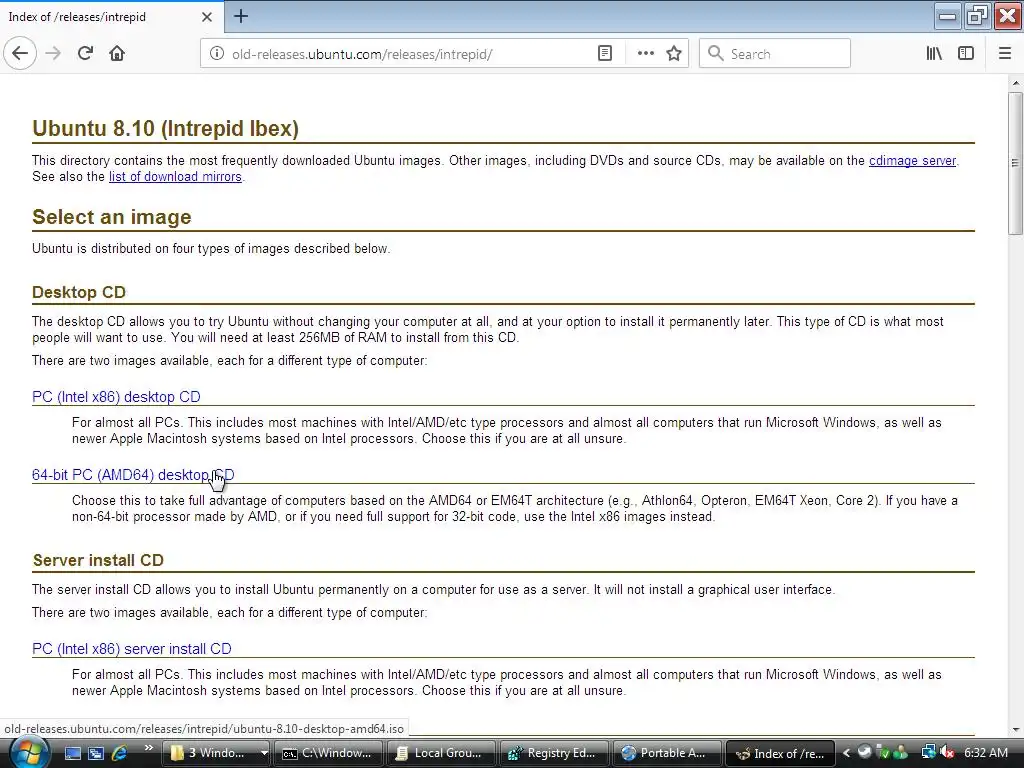Download 64-bit PC (AMD64) desktop CD
The height and width of the screenshot is (768, 1024).
[x=133, y=475]
